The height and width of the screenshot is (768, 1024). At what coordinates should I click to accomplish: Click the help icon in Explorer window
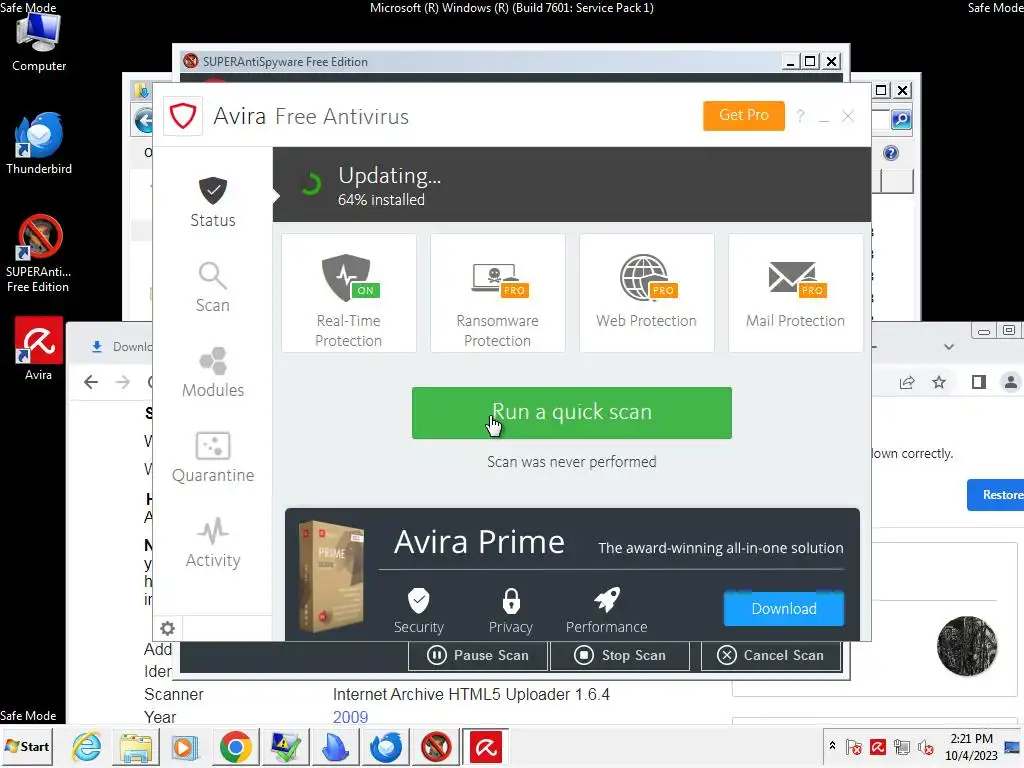(x=891, y=153)
